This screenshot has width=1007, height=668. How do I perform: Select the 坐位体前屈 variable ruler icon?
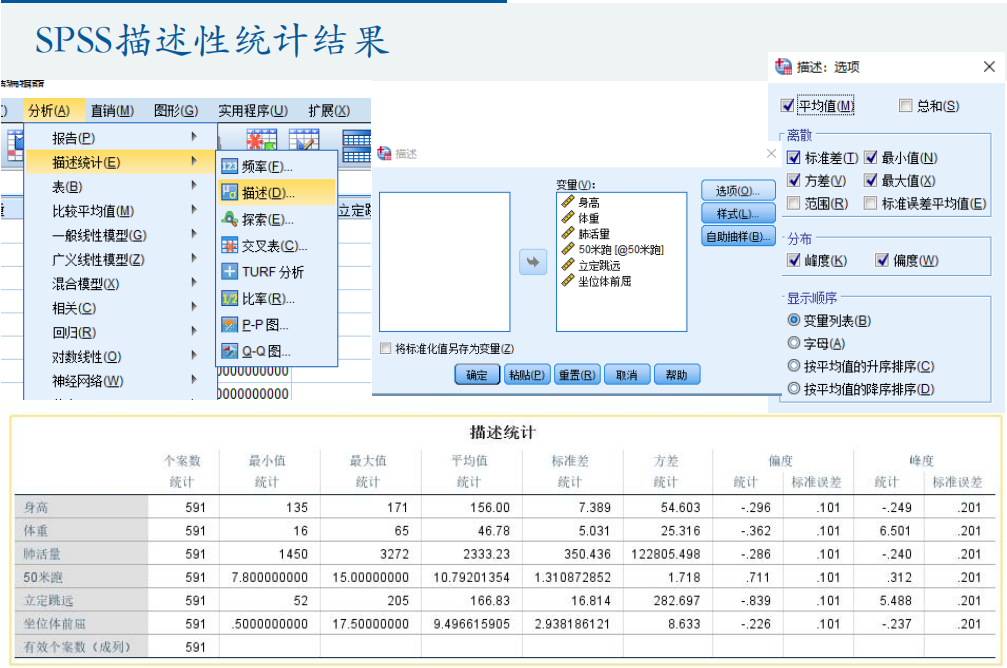coord(568,281)
